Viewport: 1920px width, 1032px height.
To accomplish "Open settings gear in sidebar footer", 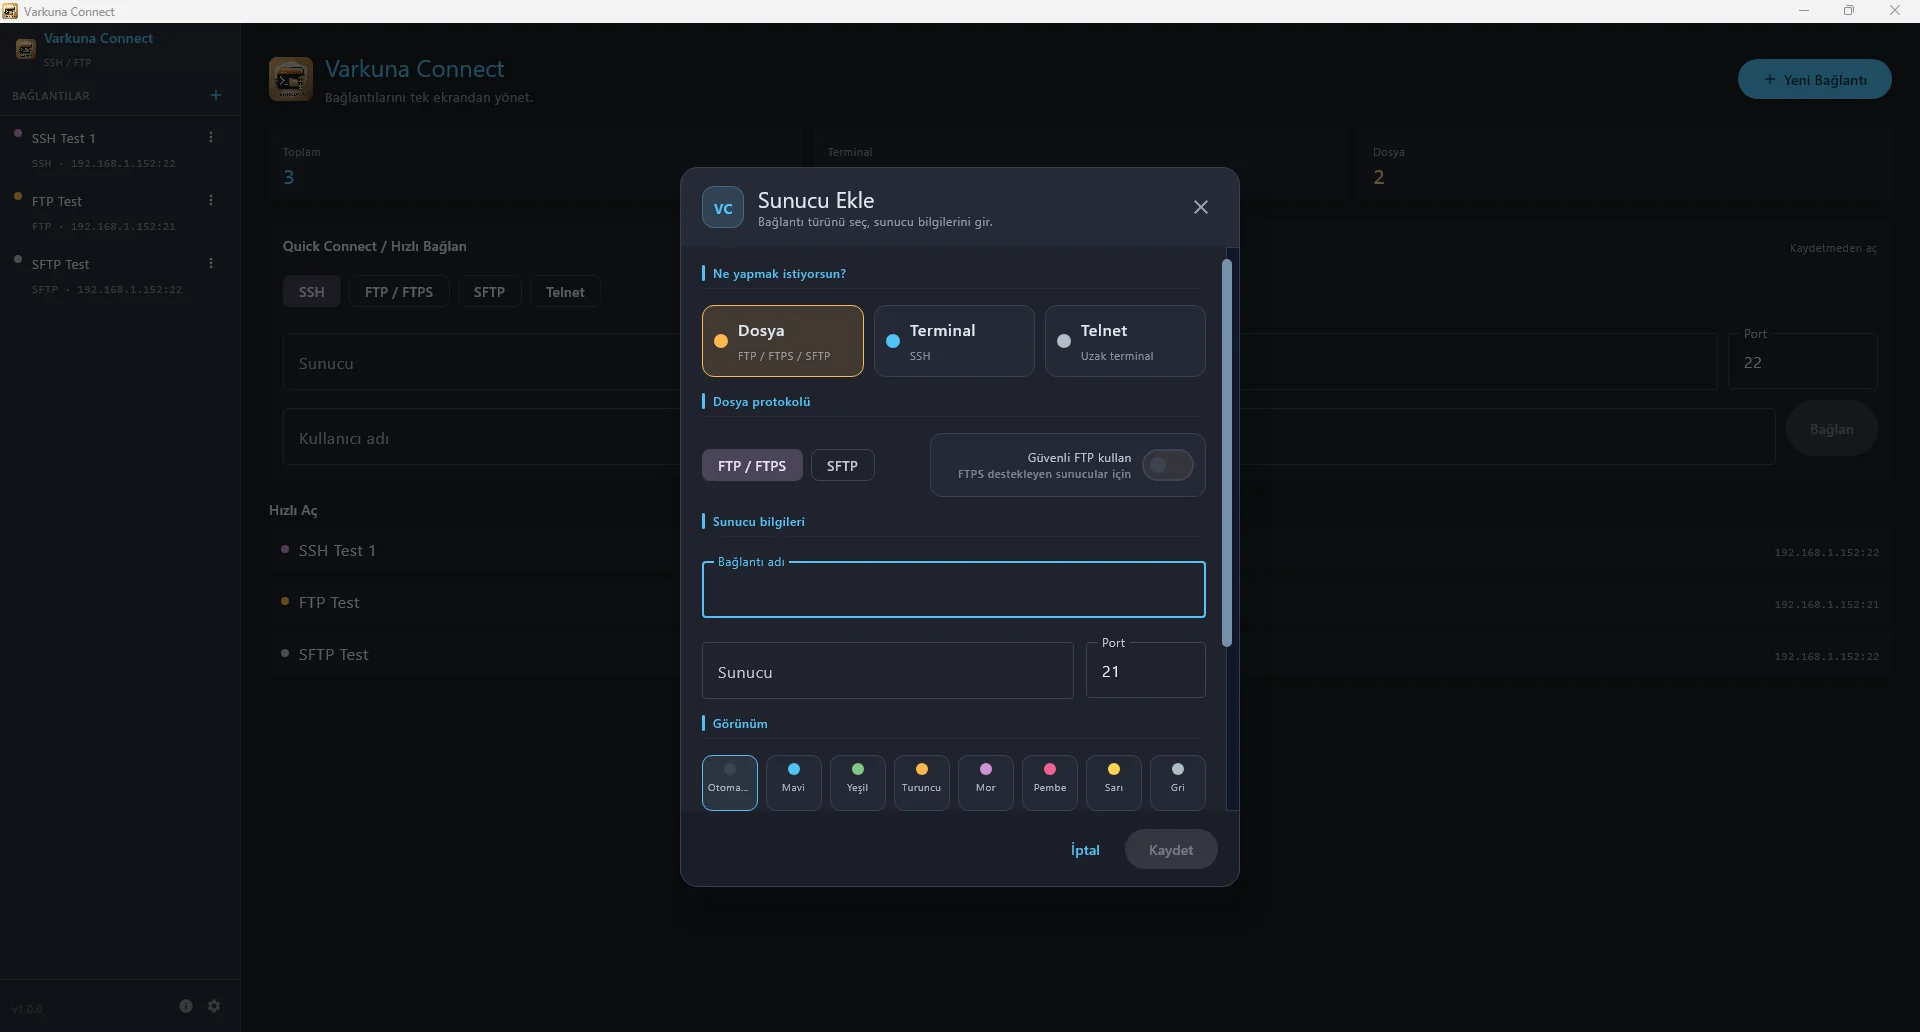I will 214,1006.
